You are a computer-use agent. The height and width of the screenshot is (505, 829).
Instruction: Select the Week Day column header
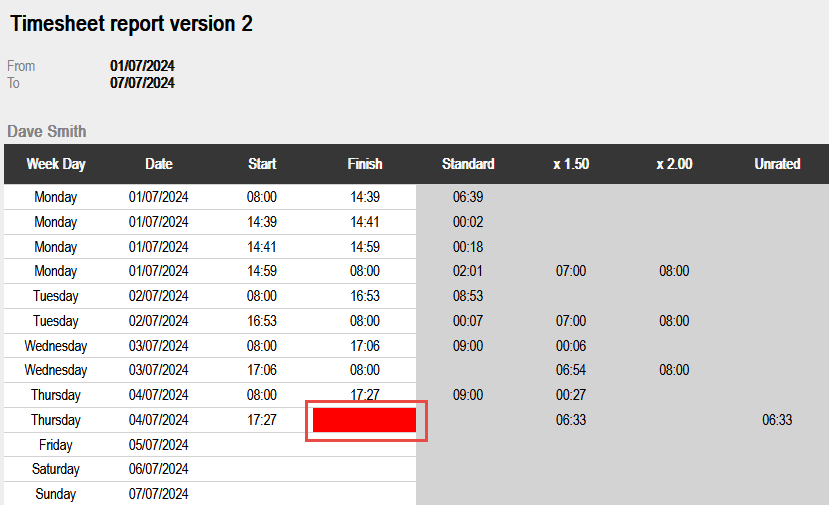[x=56, y=164]
